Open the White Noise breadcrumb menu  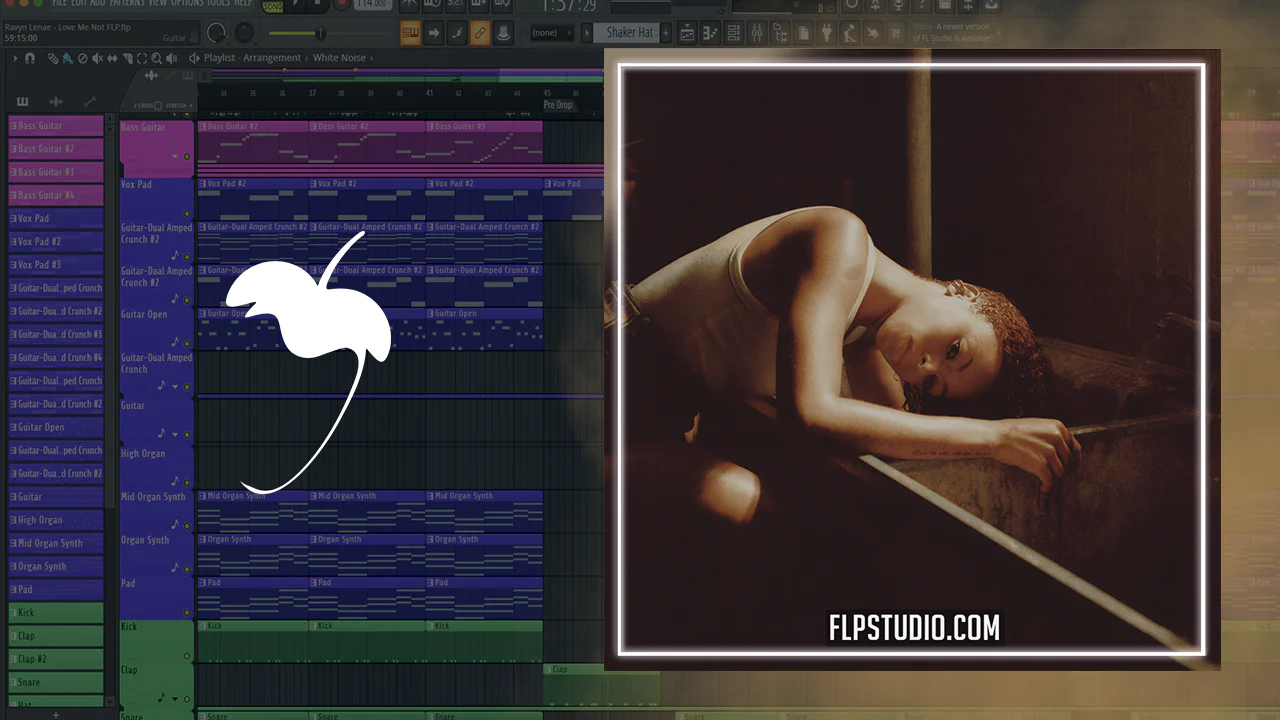tap(339, 58)
